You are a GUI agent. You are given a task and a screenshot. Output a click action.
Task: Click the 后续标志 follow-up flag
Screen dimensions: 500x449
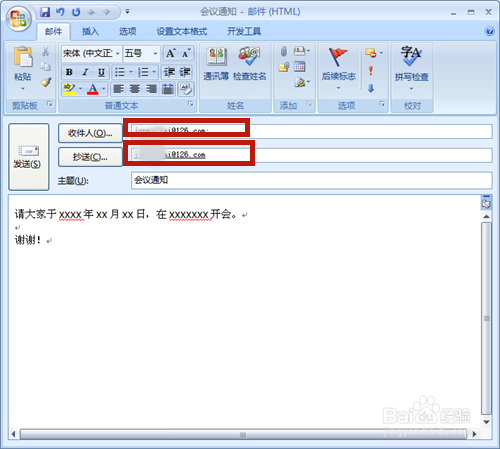tap(339, 68)
